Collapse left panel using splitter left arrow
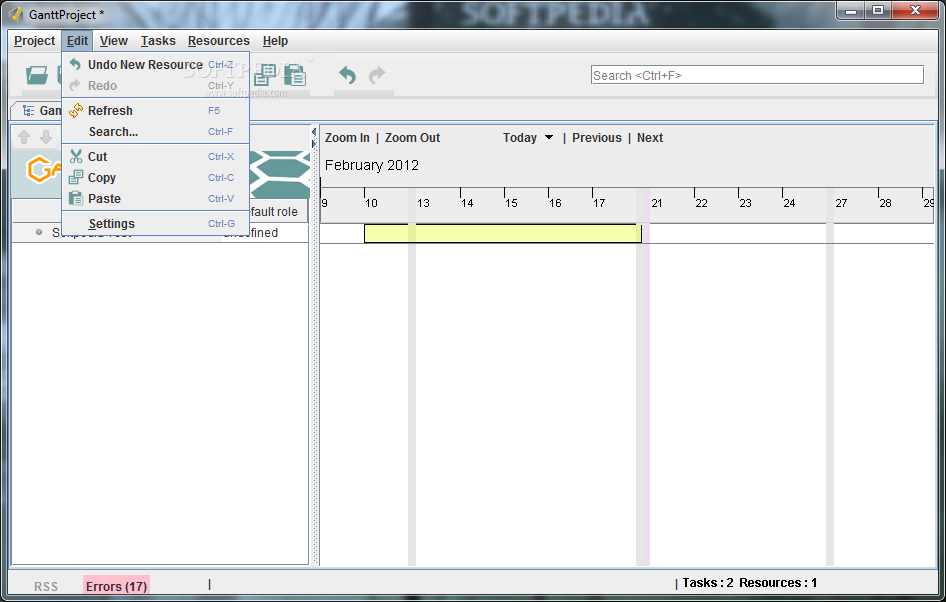Image resolution: width=946 pixels, height=602 pixels. 314,132
